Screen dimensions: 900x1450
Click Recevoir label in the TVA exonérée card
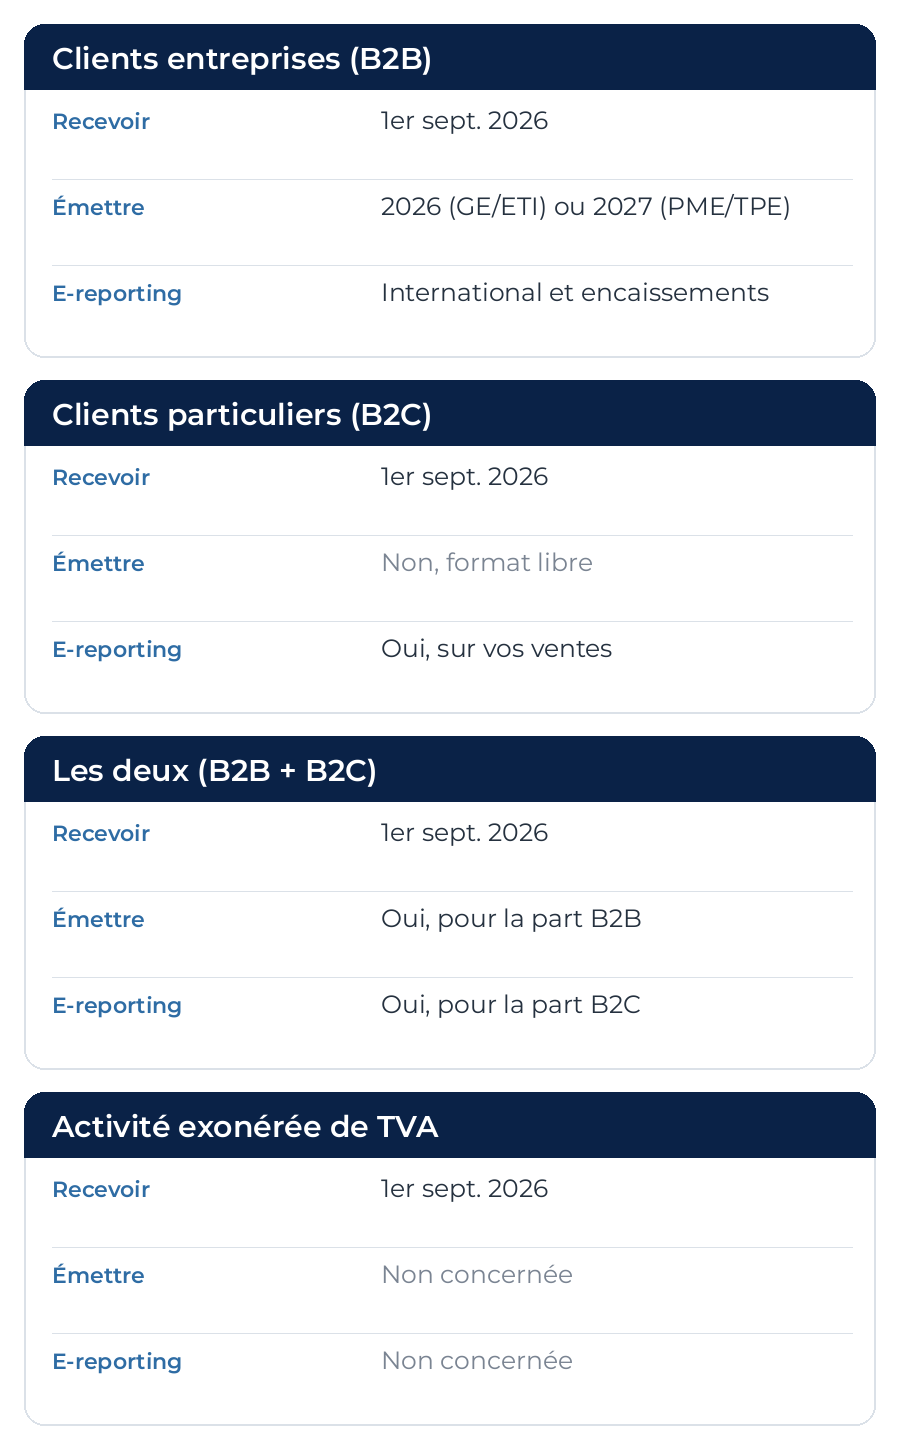(x=101, y=1190)
